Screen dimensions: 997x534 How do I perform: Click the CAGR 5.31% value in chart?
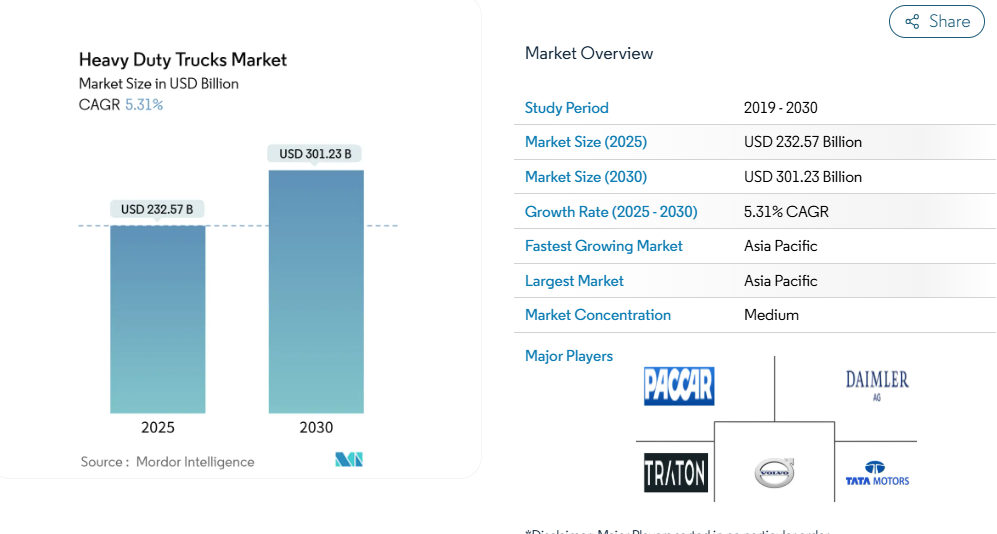(143, 105)
